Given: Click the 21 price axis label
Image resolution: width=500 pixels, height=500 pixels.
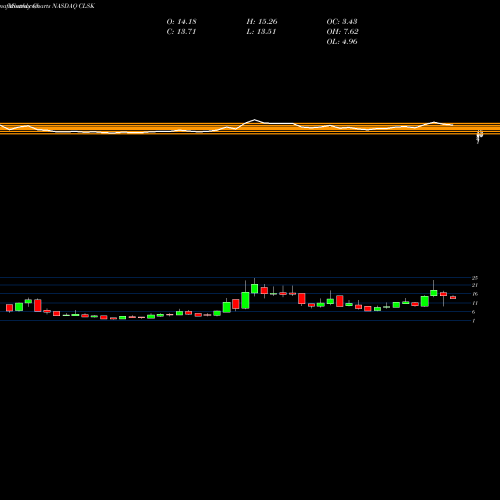Looking at the screenshot, I should click(475, 285).
